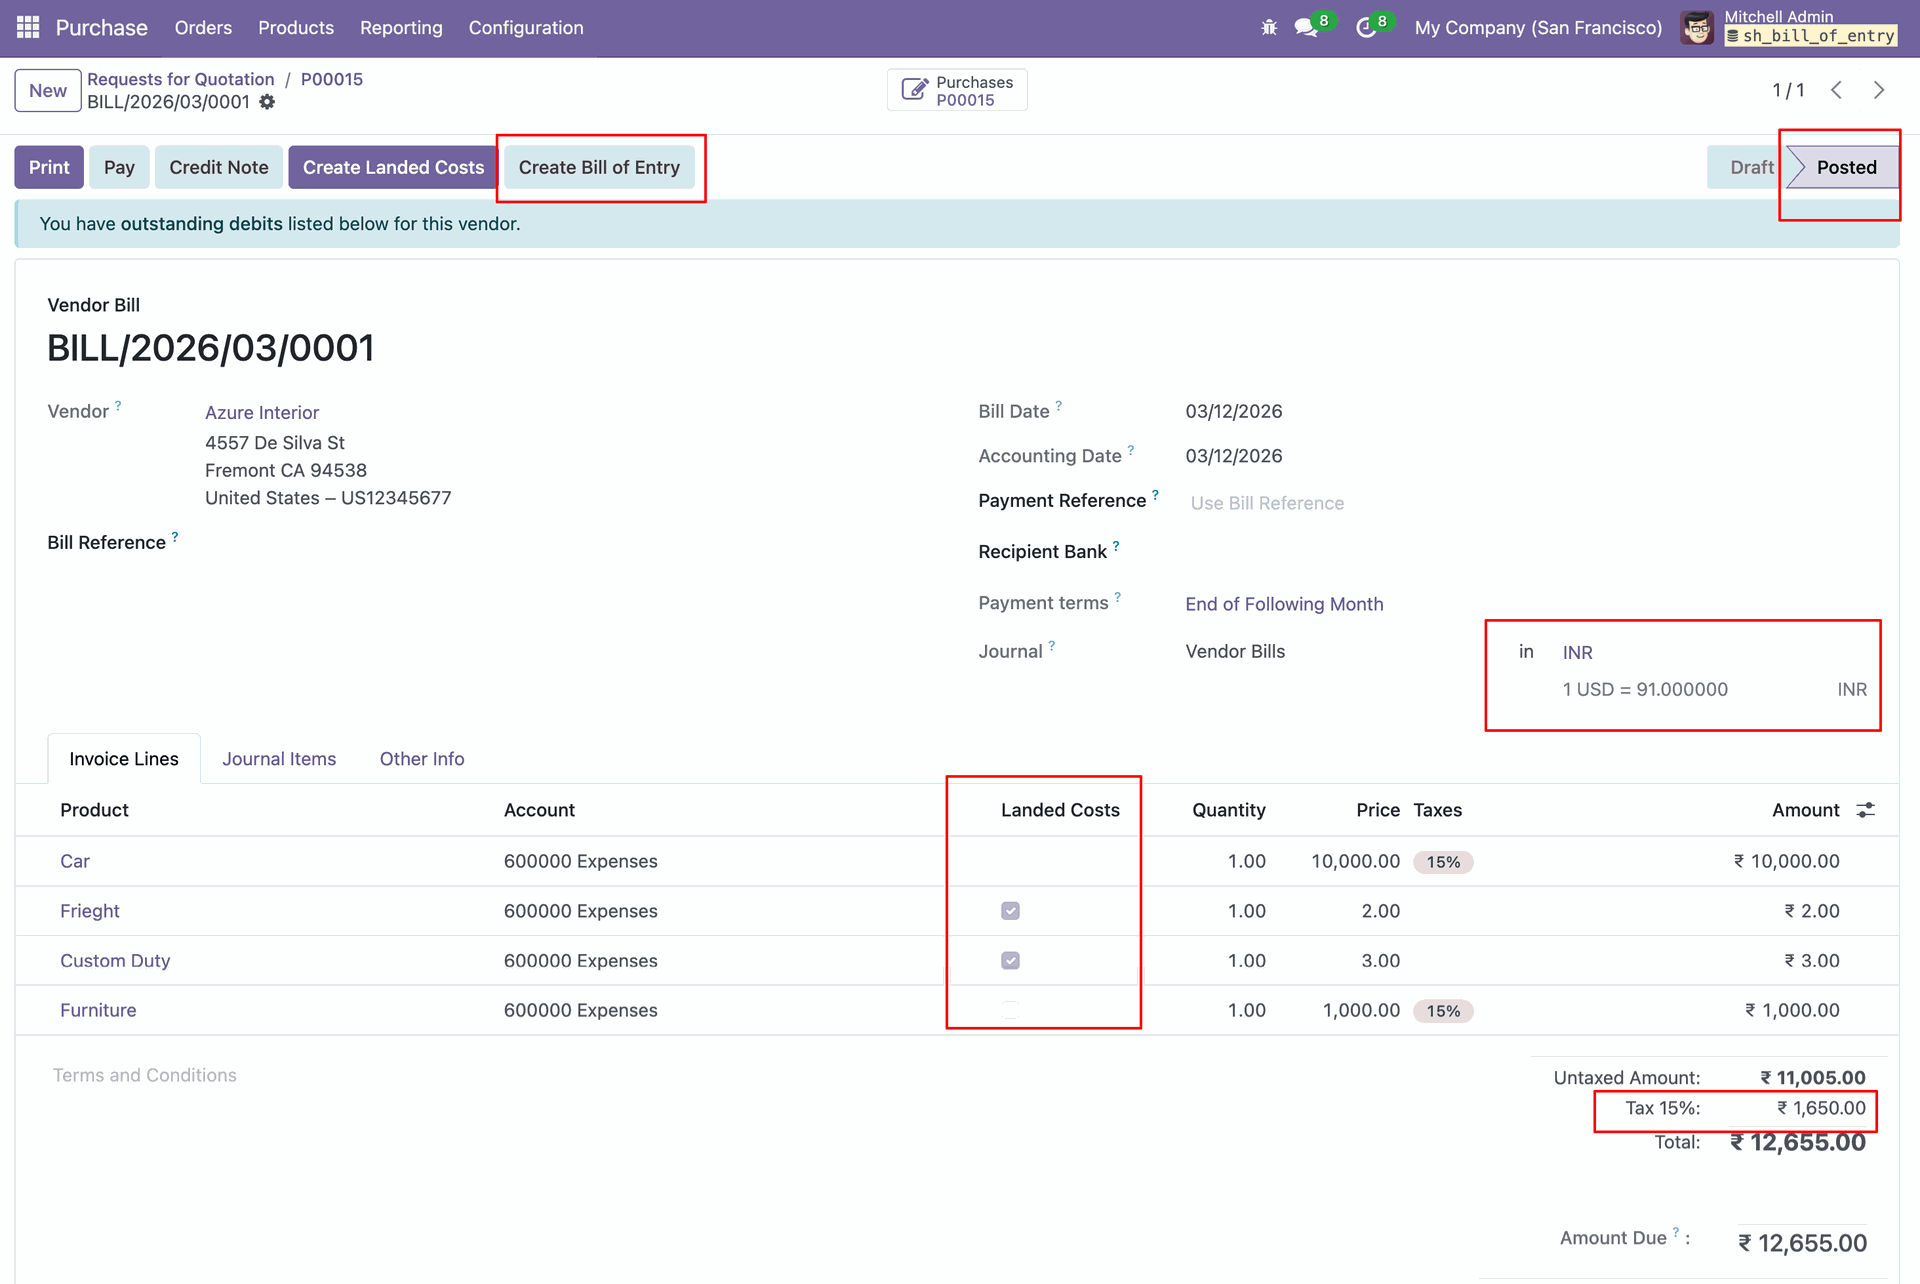
Task: Click Create Bill of Entry button
Action: (599, 167)
